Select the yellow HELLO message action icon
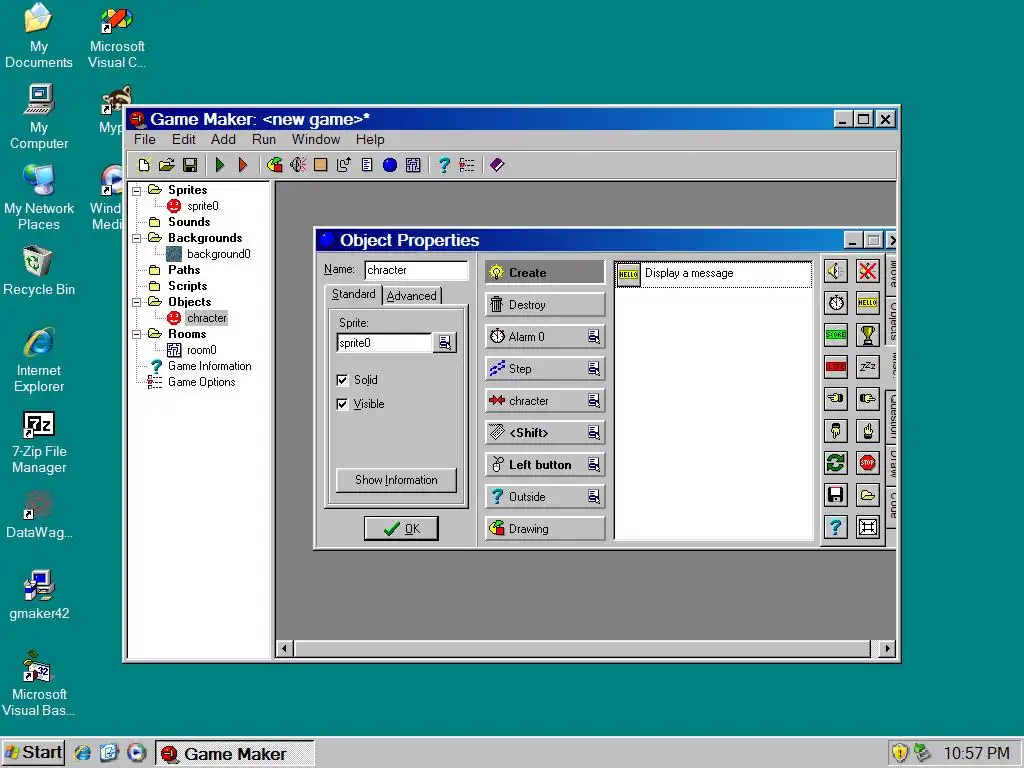 click(867, 303)
